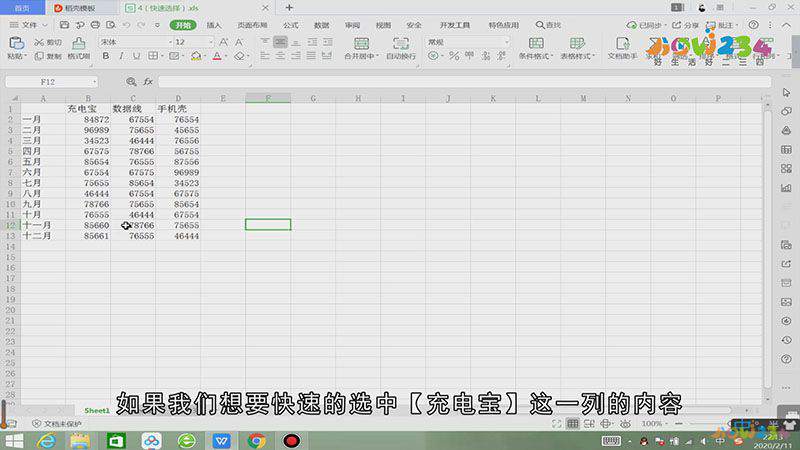The image size is (800, 450).
Task: Select the arrow tool in right sidebar
Action: [786, 92]
